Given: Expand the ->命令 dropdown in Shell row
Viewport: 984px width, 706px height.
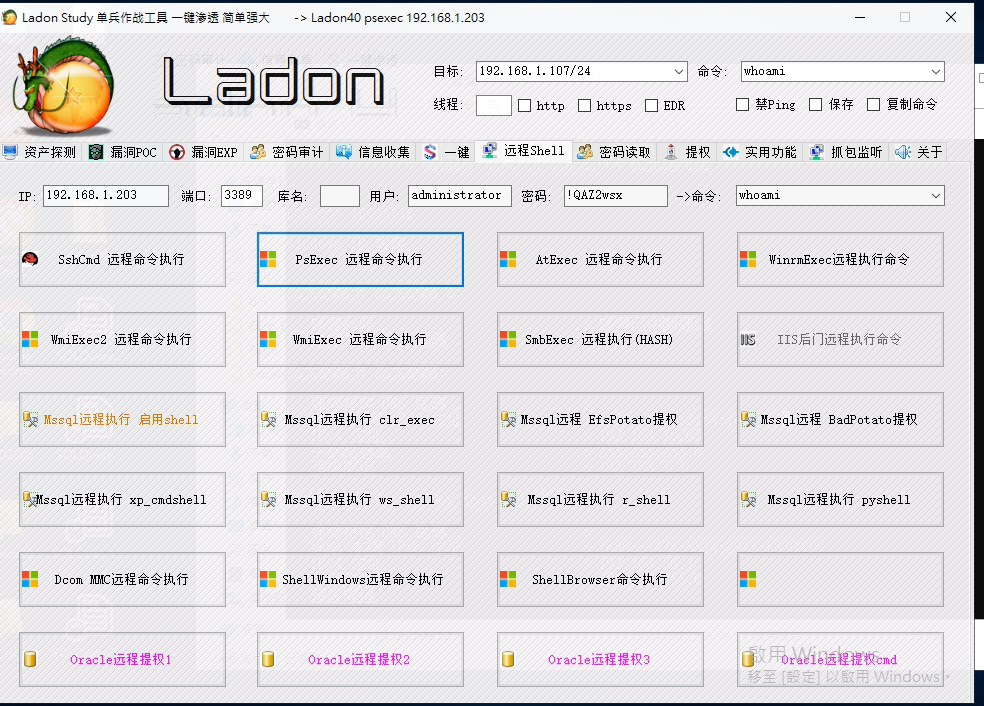Looking at the screenshot, I should [x=936, y=196].
